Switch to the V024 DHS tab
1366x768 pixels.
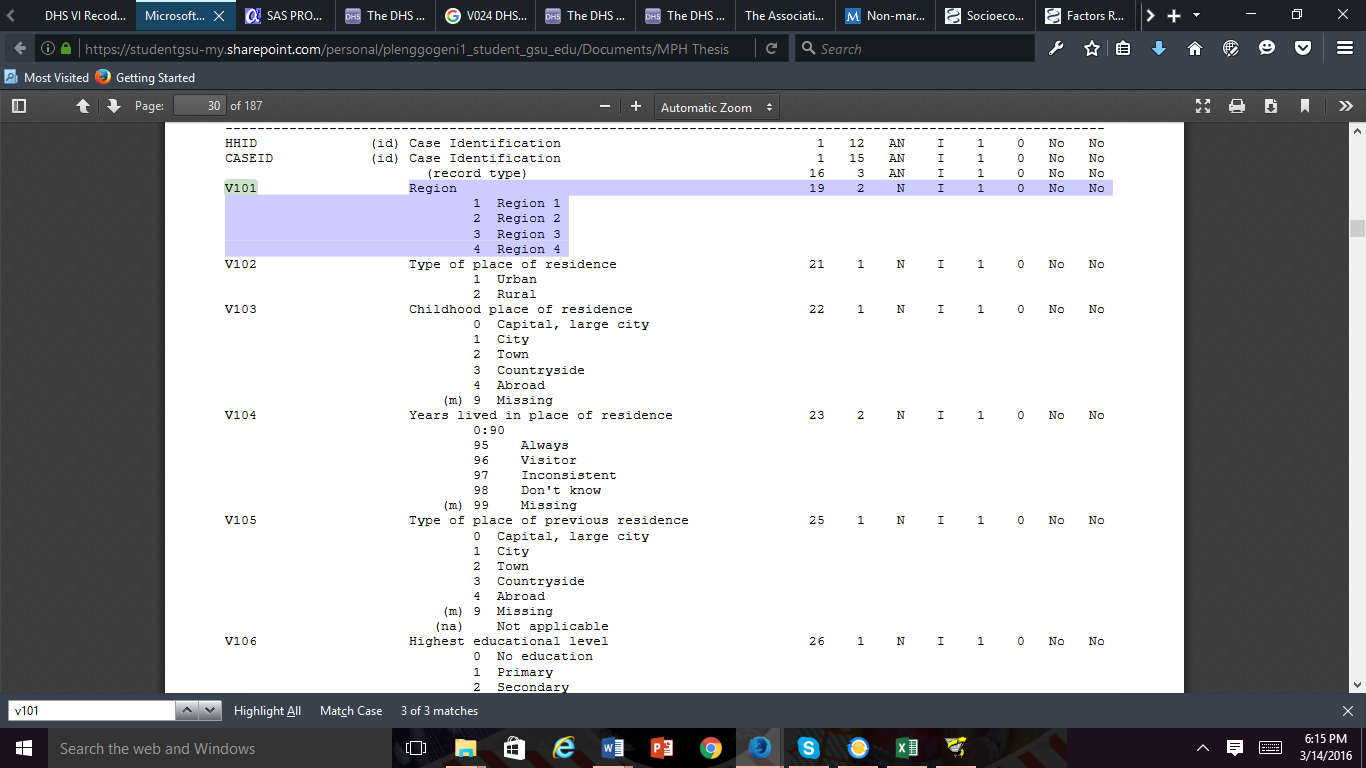coord(485,16)
